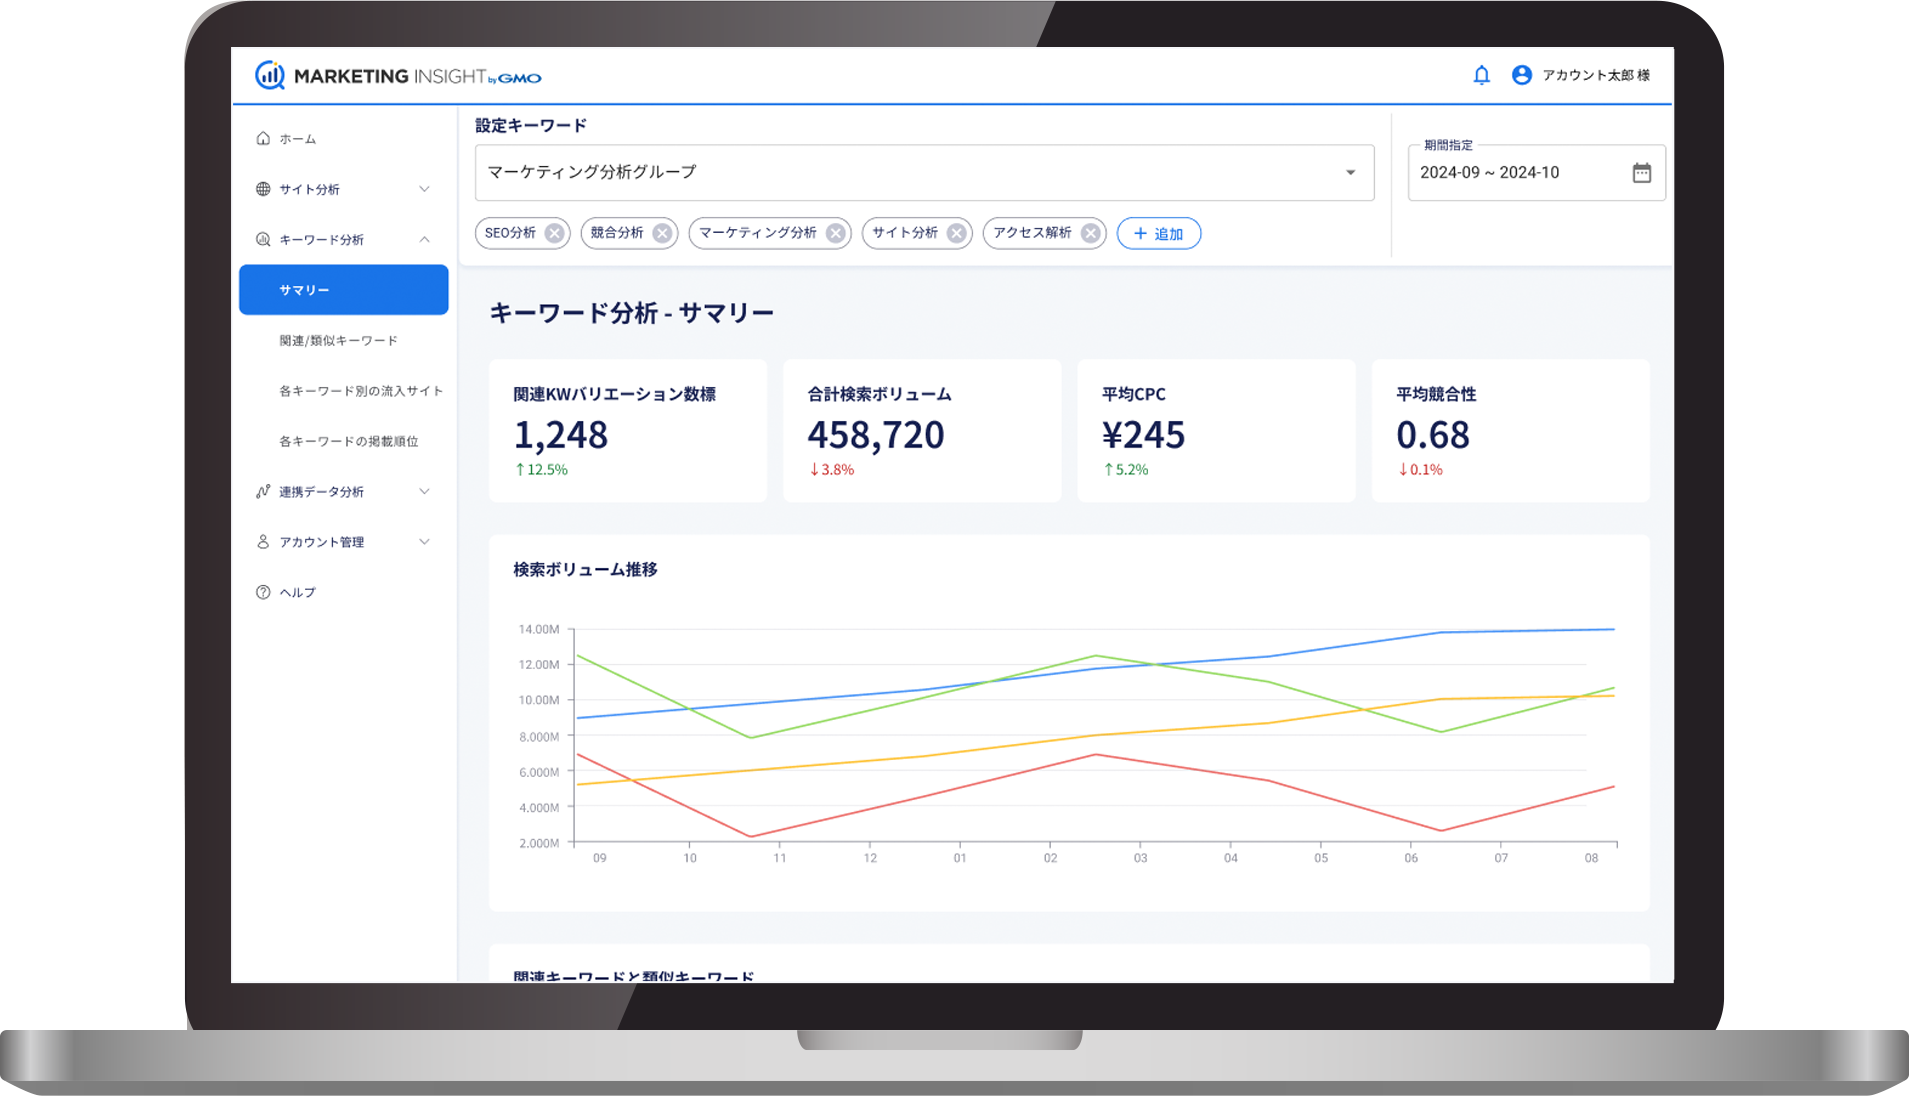Open 各キーワードの掲載順位 page
The image size is (1909, 1096).
(348, 440)
